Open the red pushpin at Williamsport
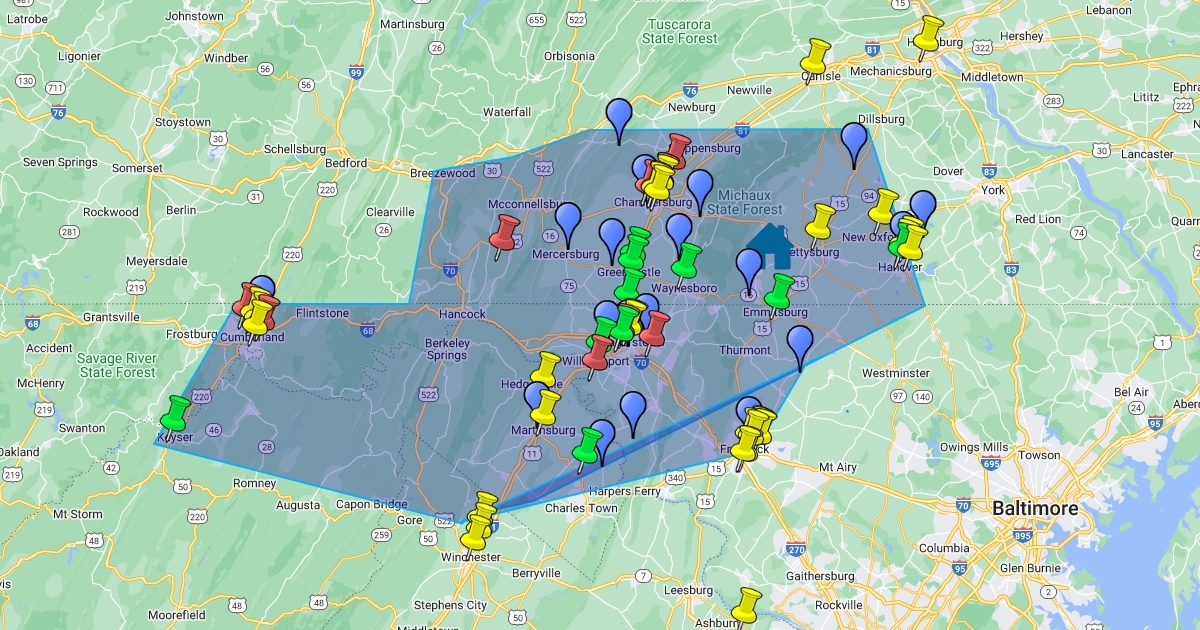The height and width of the screenshot is (630, 1200). pyautogui.click(x=599, y=352)
